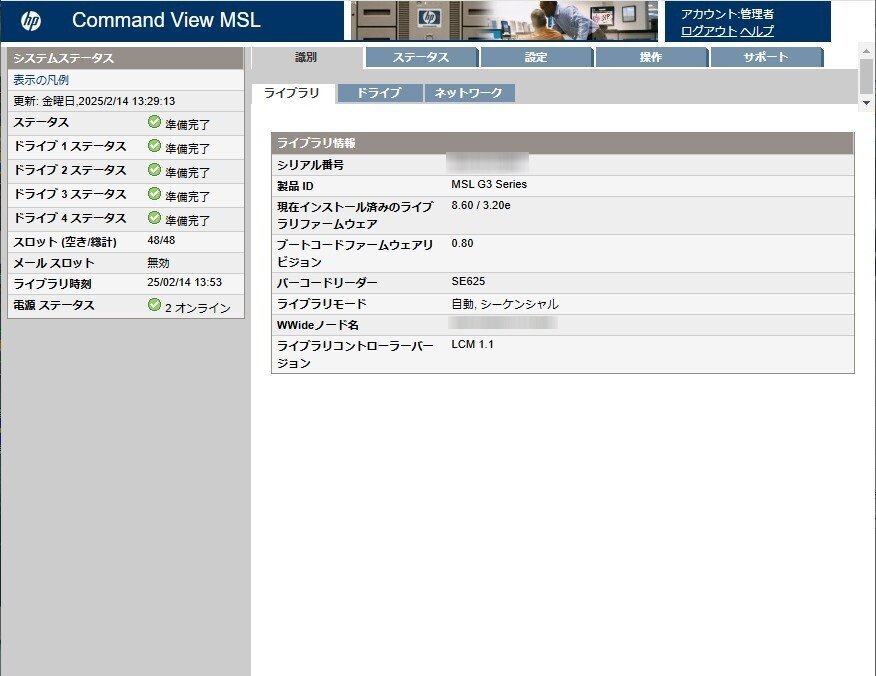Image resolution: width=876 pixels, height=676 pixels.
Task: Click the HP logo icon
Action: pos(31,21)
